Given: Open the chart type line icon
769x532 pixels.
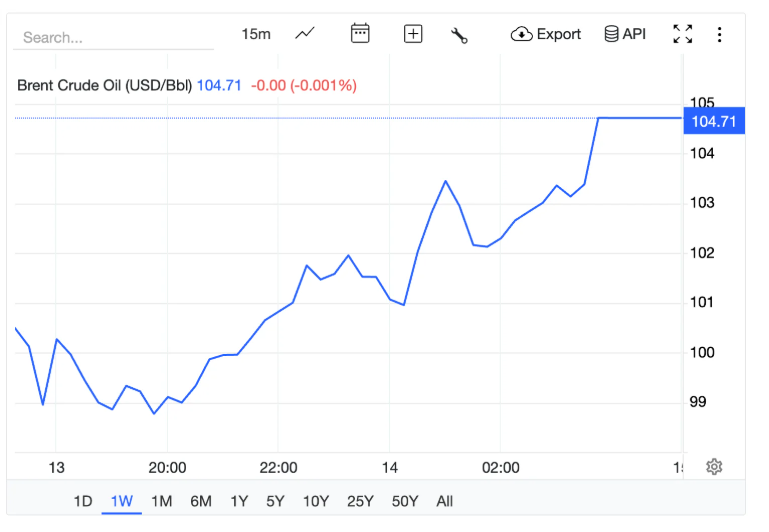Looking at the screenshot, I should (x=305, y=34).
